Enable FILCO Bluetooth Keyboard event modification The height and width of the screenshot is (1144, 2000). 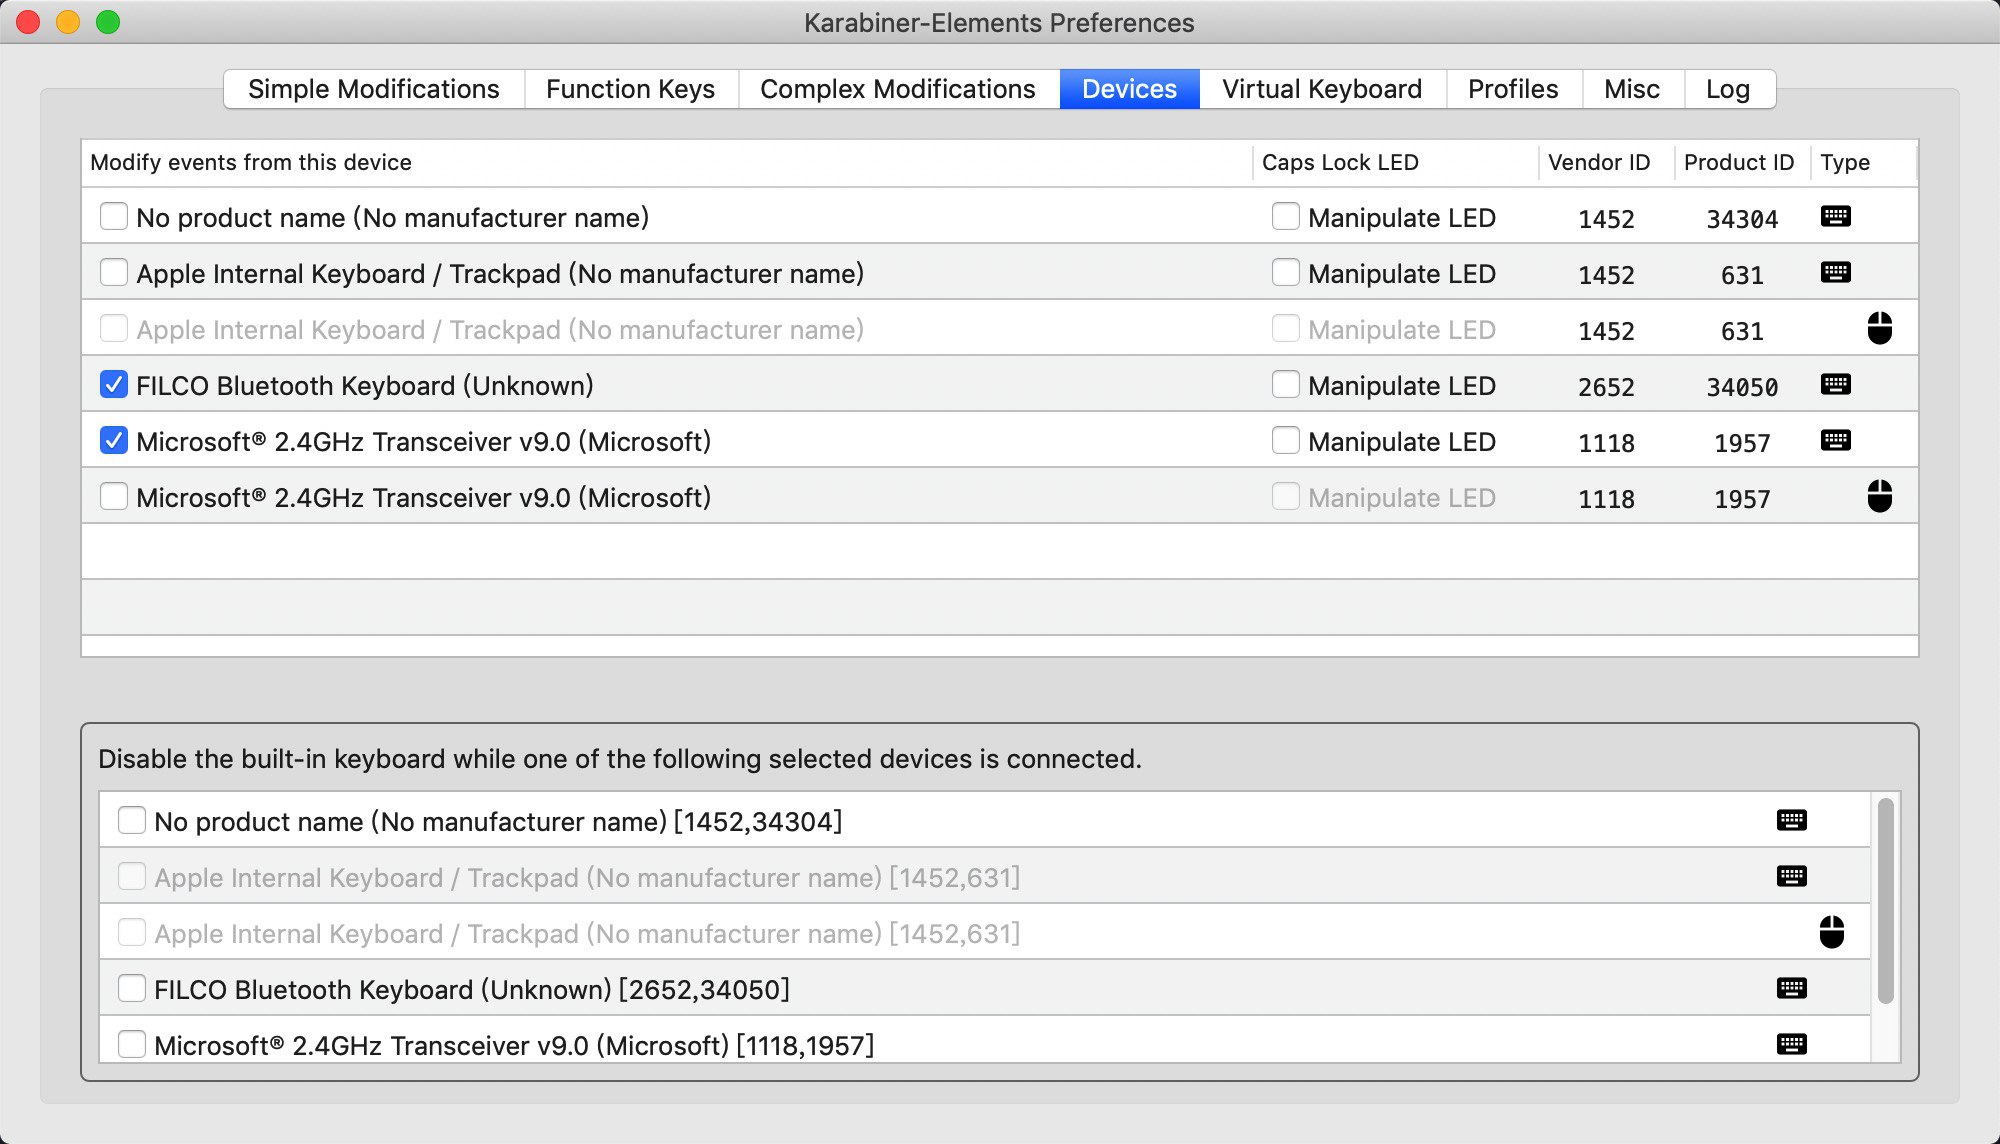[x=114, y=386]
